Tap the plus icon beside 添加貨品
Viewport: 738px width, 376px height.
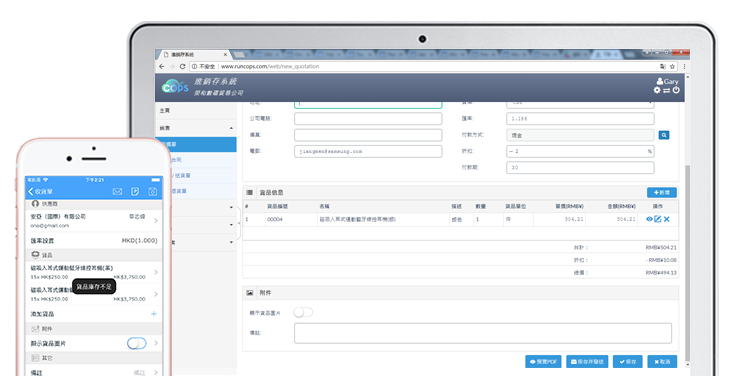(153, 313)
